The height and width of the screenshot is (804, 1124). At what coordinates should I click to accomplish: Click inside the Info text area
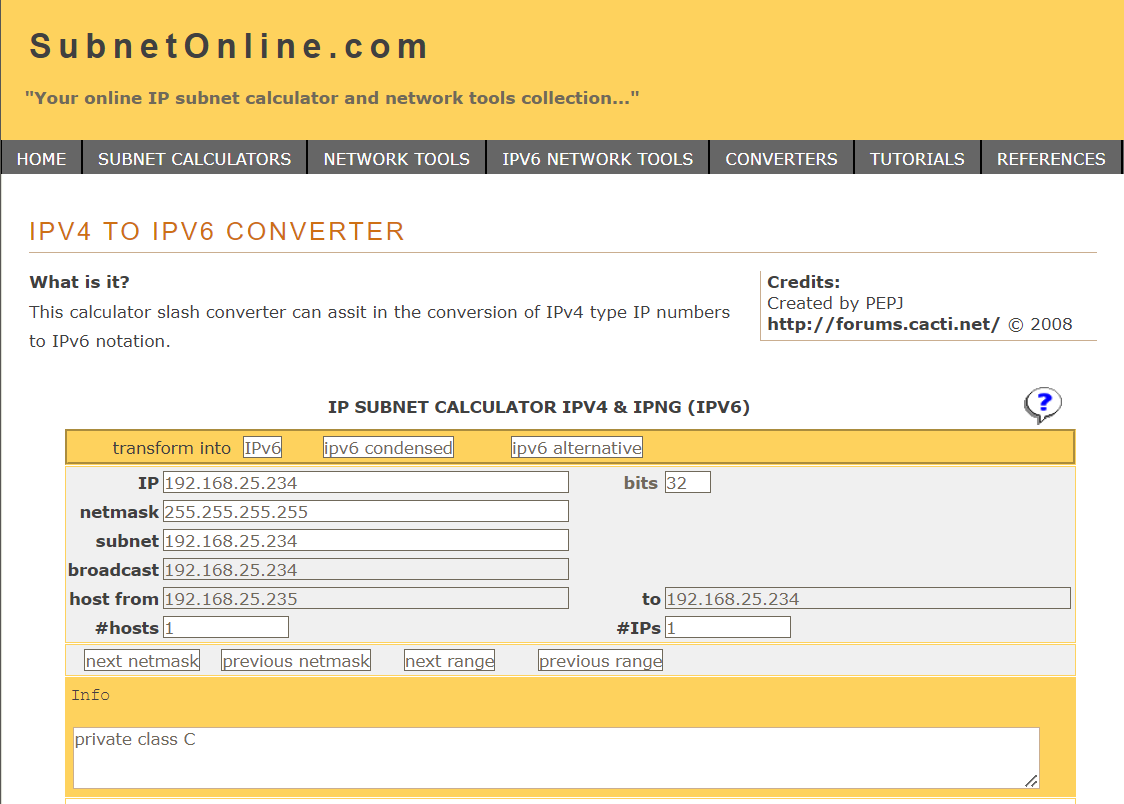coord(556,758)
